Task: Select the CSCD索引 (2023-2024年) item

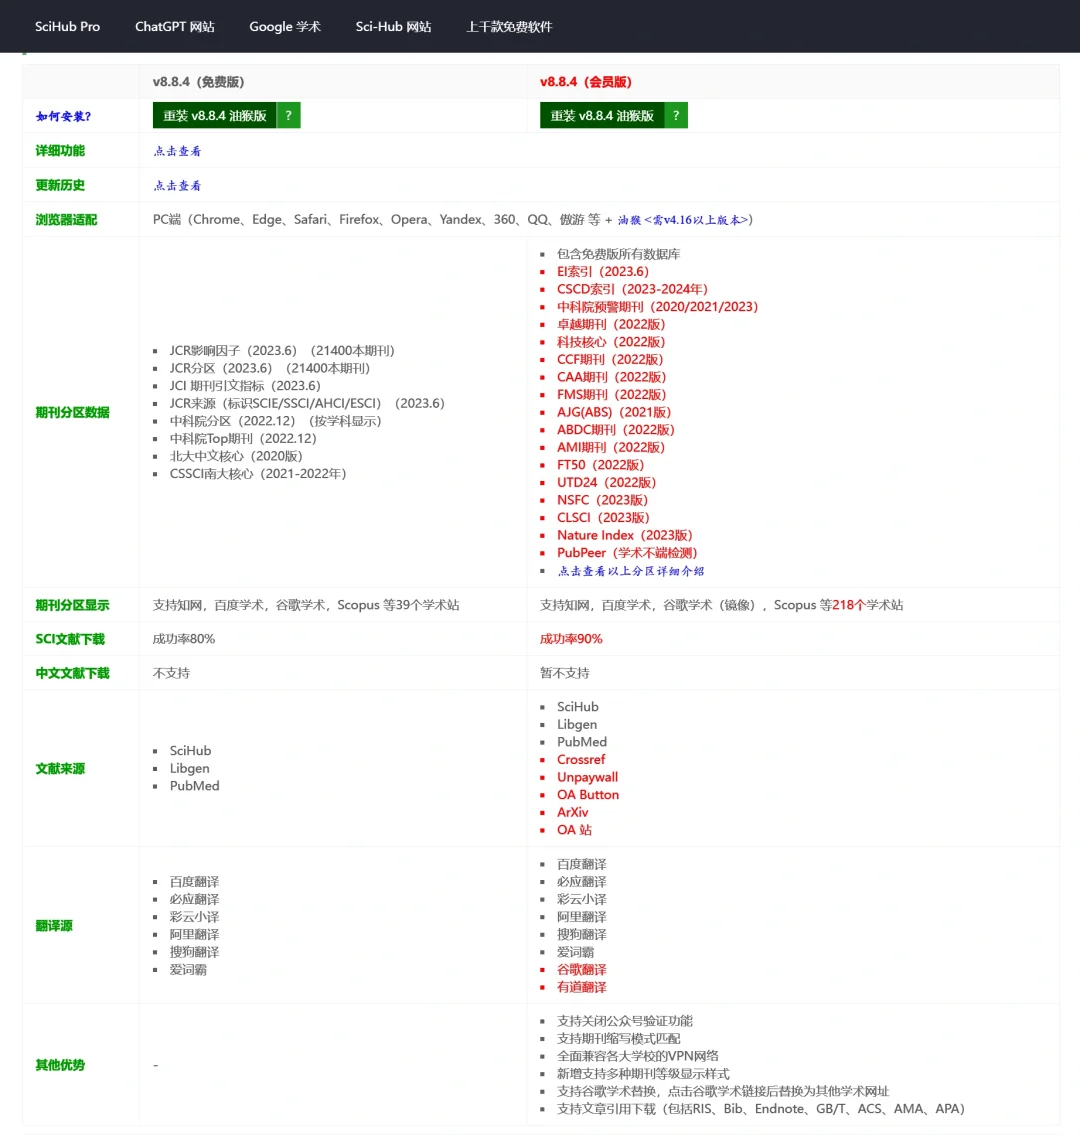Action: tap(632, 289)
